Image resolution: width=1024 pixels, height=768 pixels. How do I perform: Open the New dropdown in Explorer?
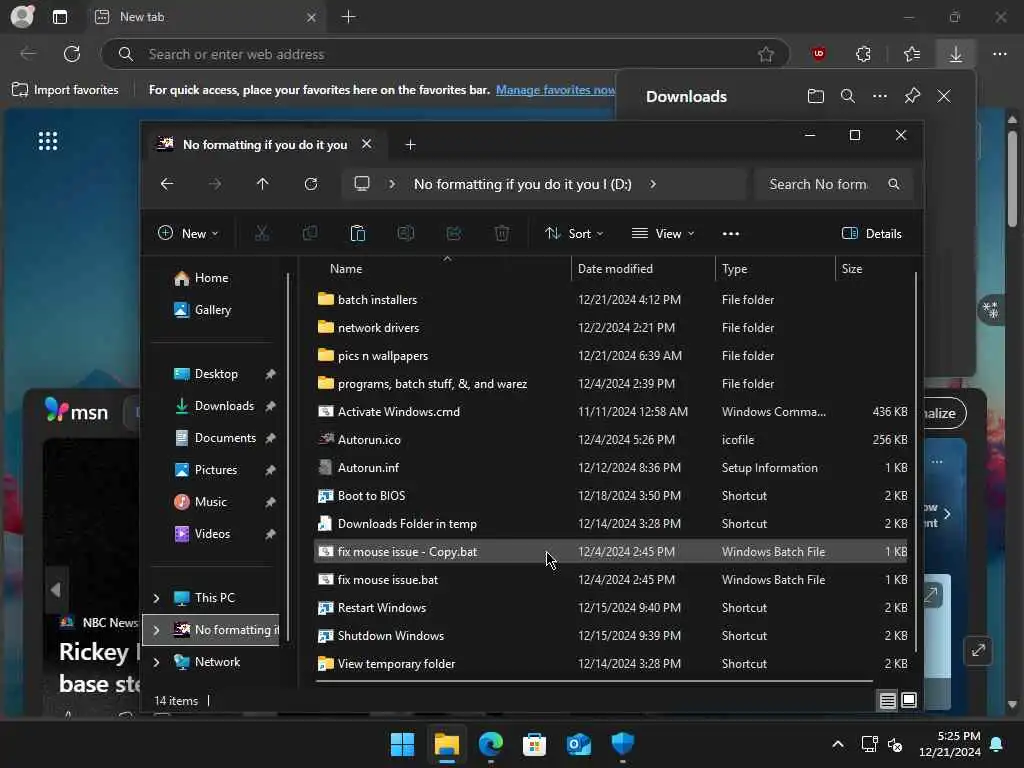tap(188, 234)
